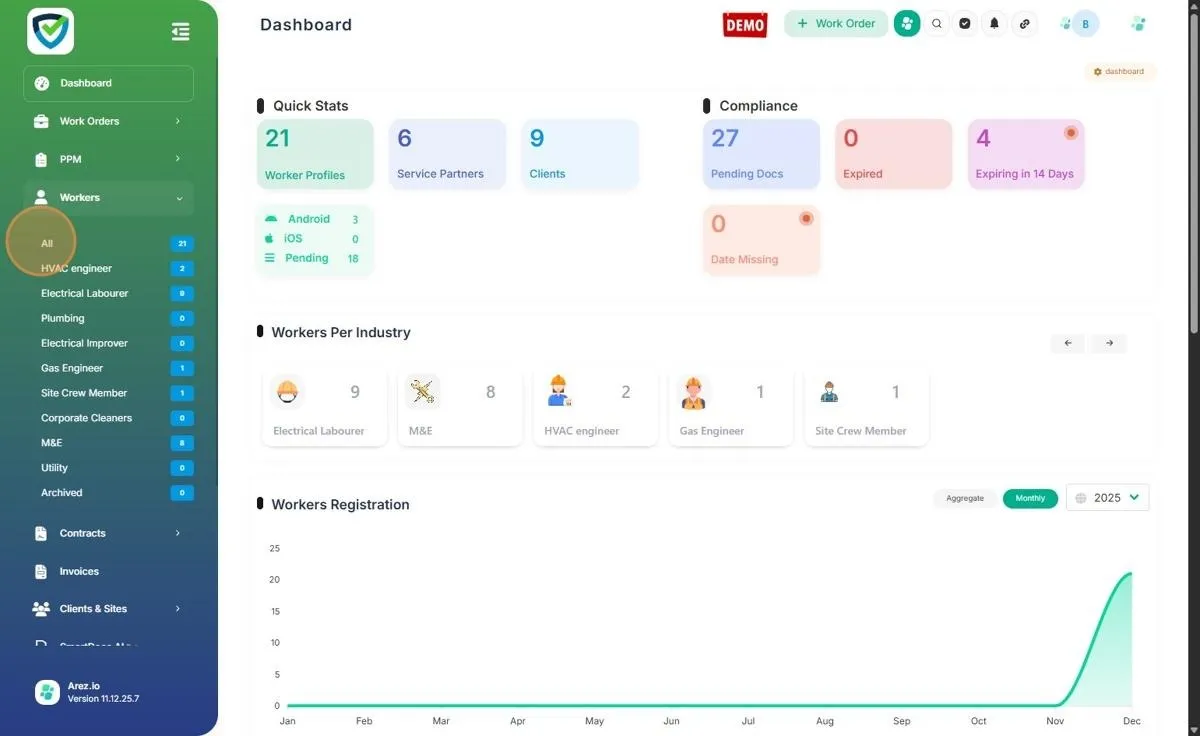The image size is (1200, 736).
Task: Select HVAC engineer under Workers
Action: (76, 268)
